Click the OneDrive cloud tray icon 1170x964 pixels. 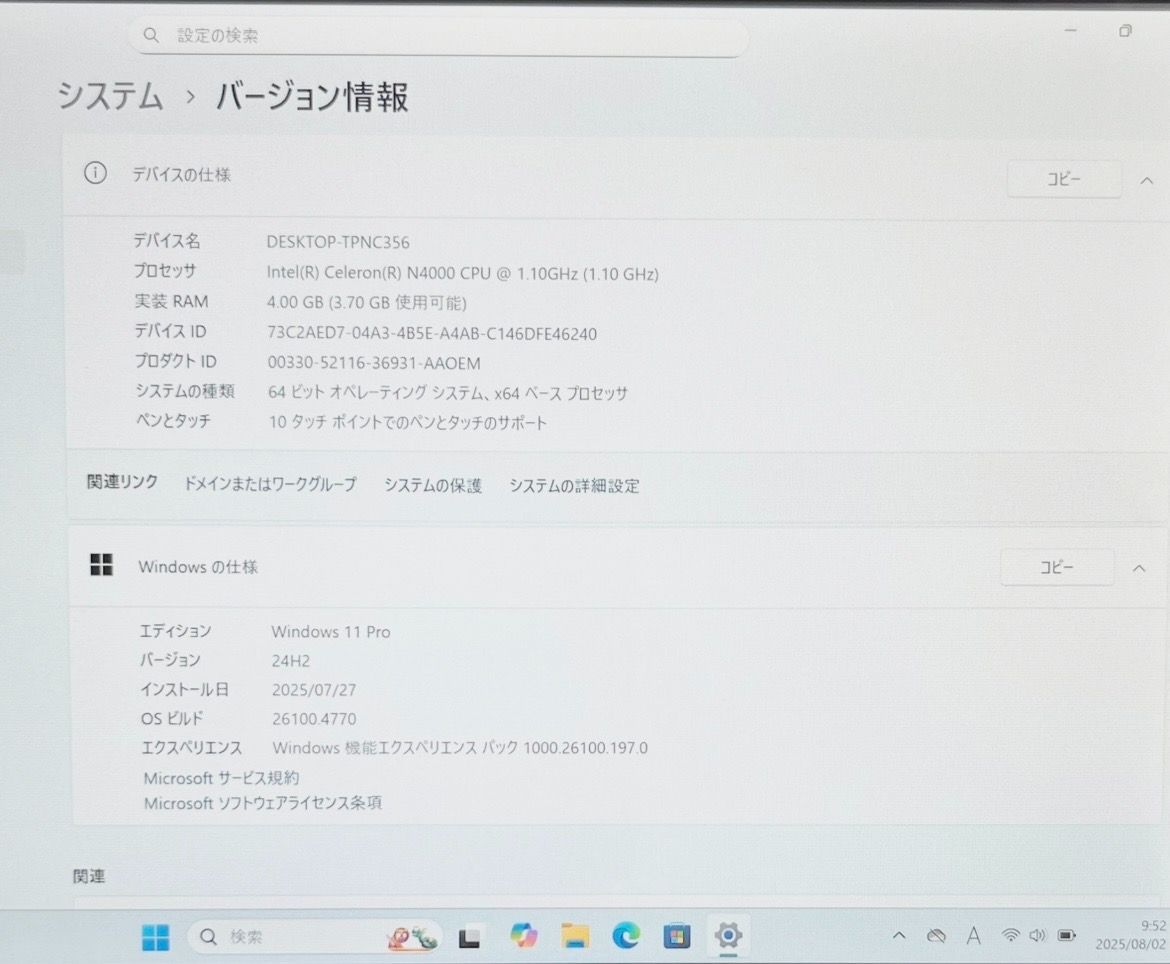(936, 936)
